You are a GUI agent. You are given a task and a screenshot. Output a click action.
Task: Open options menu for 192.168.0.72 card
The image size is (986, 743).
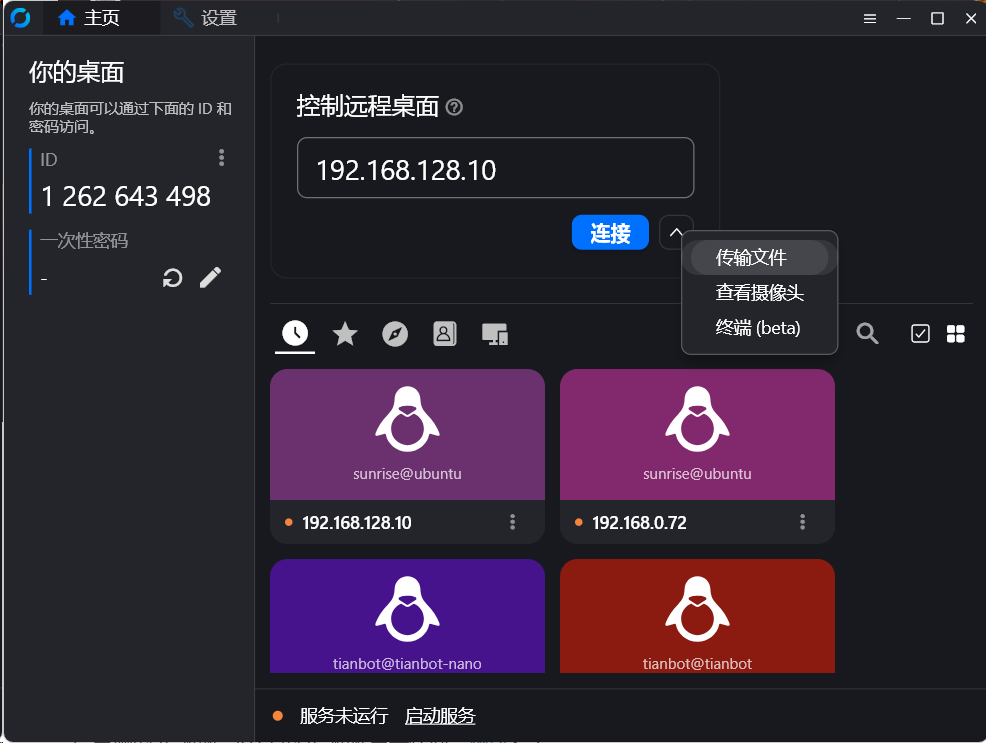[803, 522]
